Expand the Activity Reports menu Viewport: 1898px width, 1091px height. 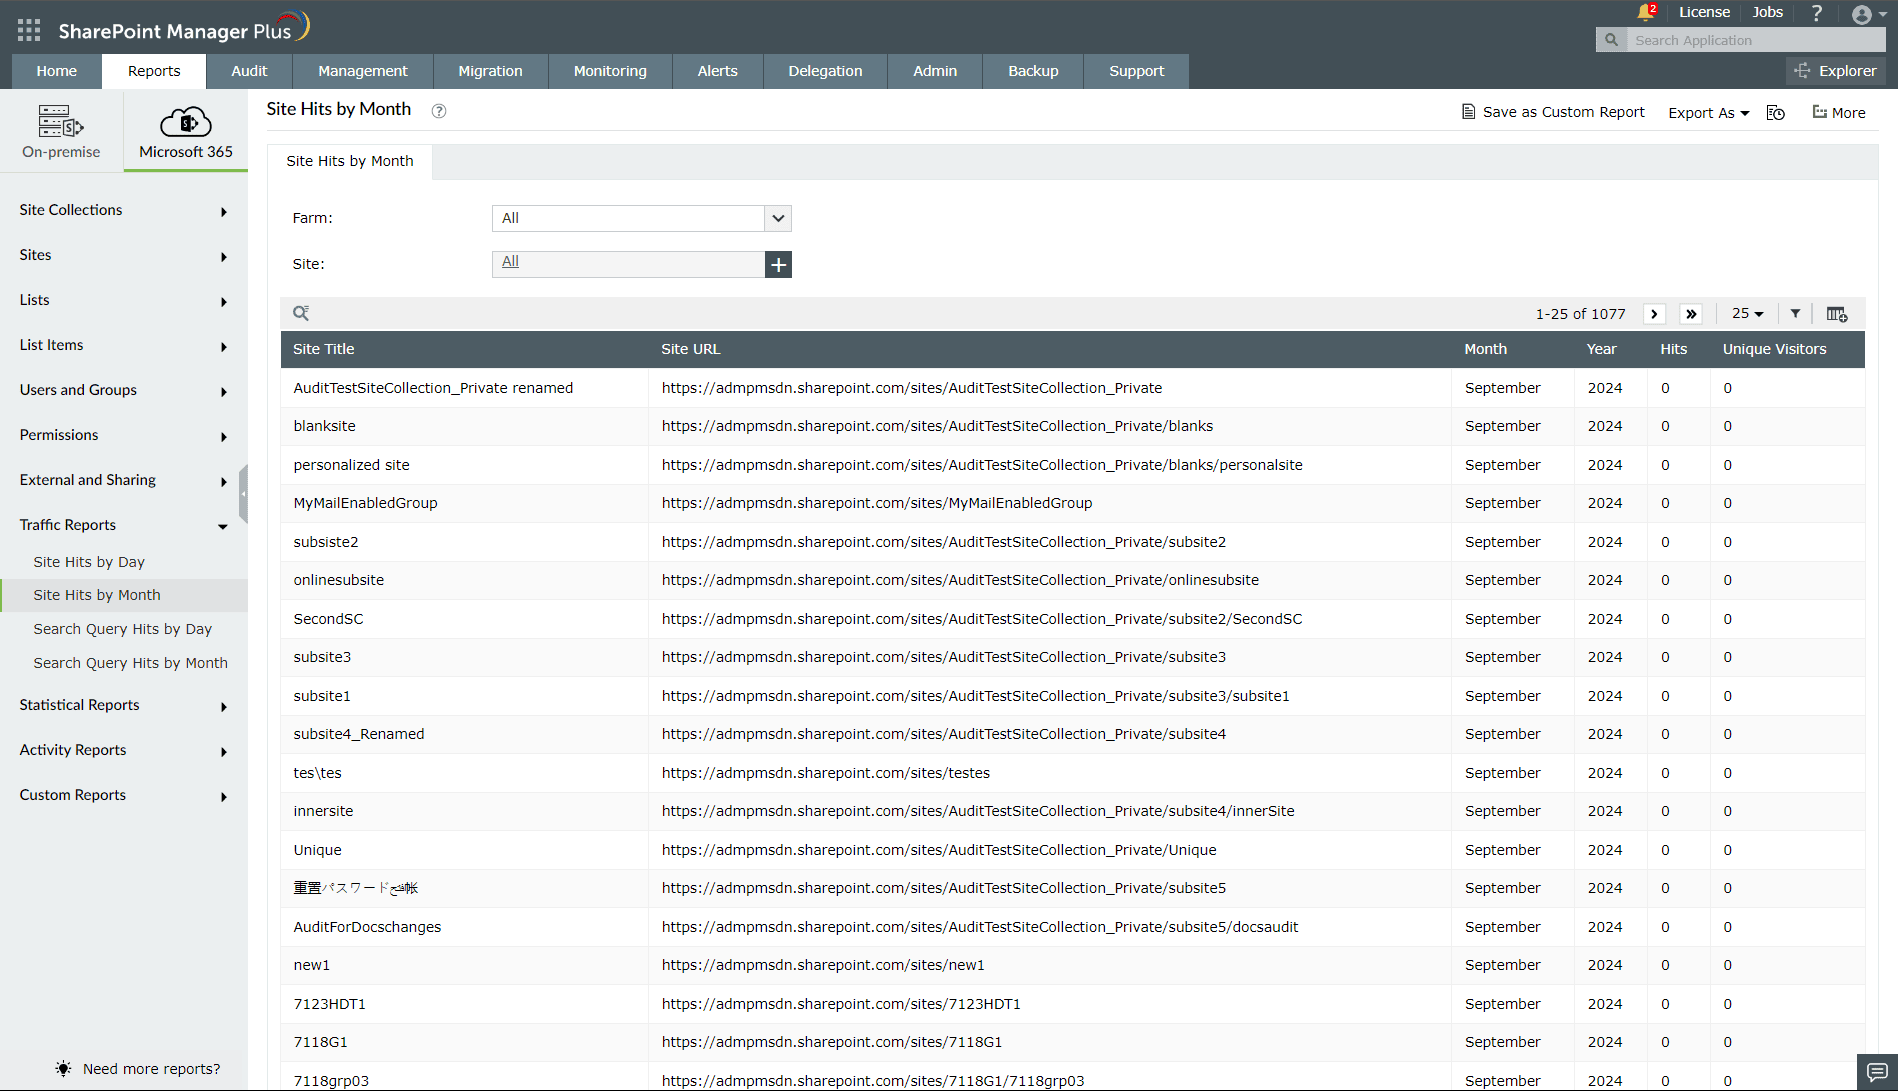[x=124, y=750]
